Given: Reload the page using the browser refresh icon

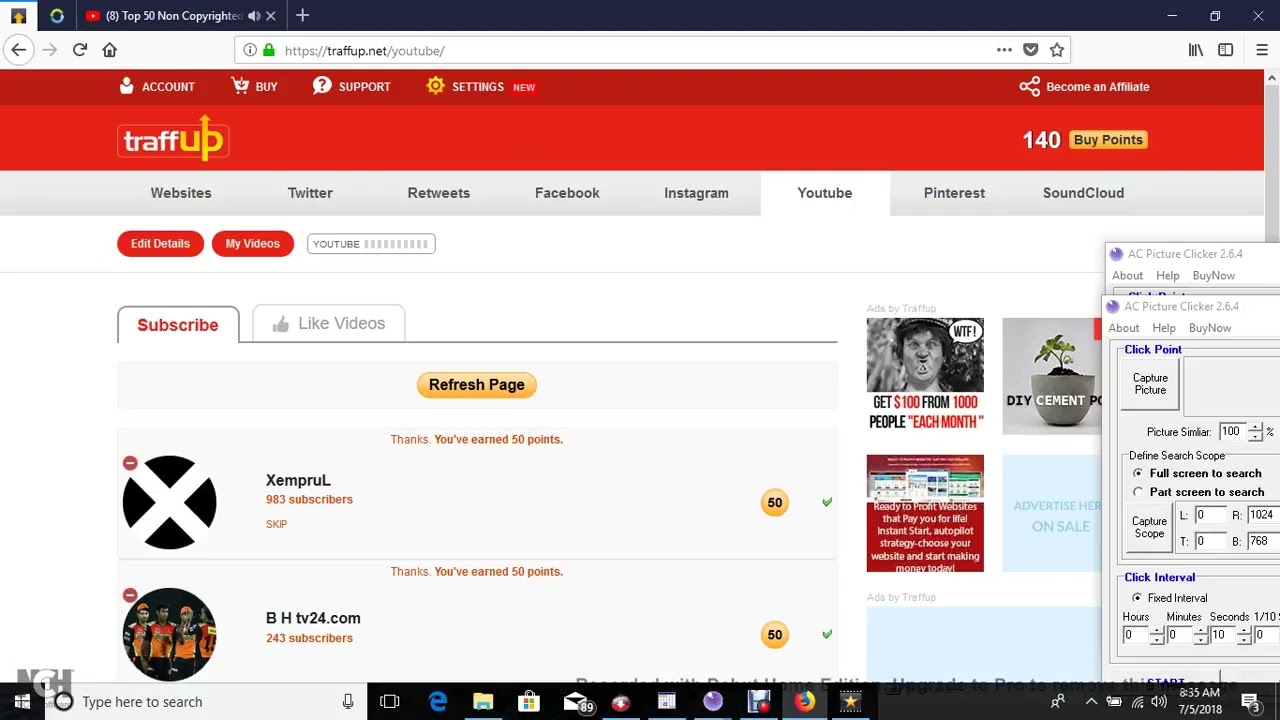Looking at the screenshot, I should (x=79, y=50).
